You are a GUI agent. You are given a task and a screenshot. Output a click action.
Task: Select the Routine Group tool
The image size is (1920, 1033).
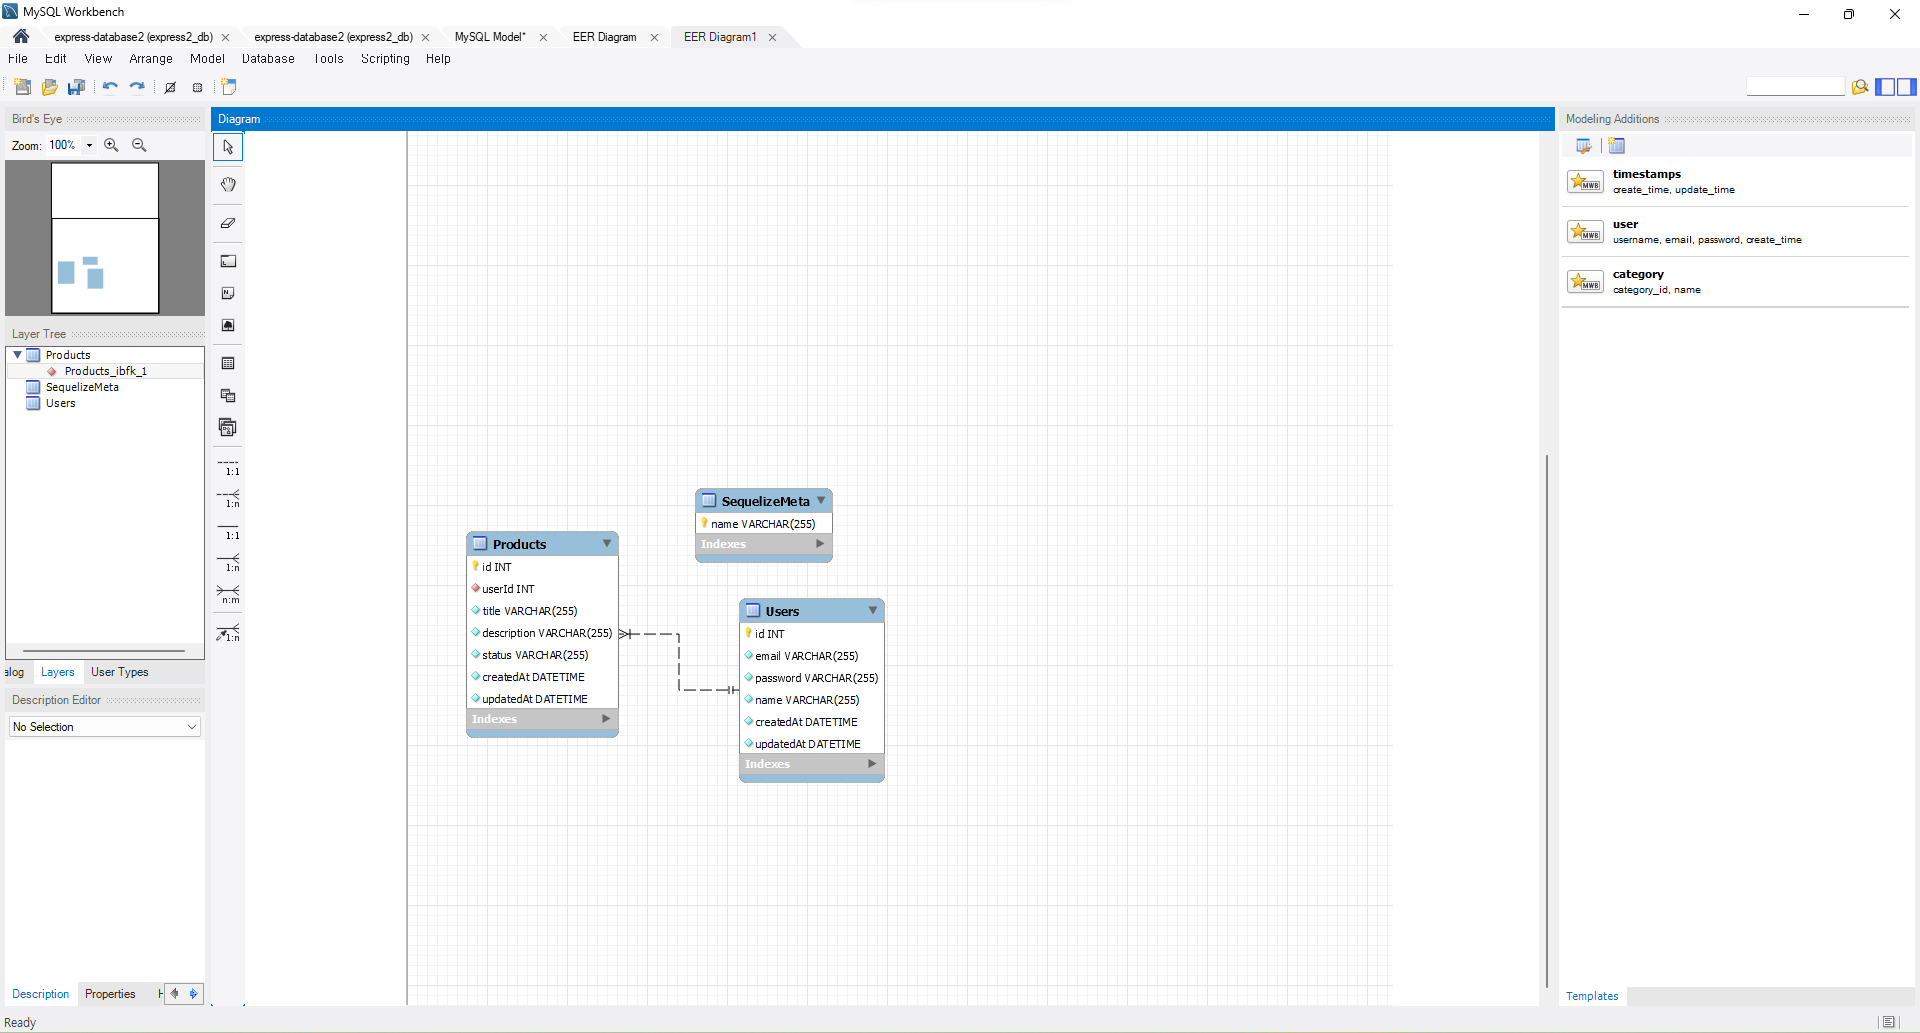(x=228, y=427)
